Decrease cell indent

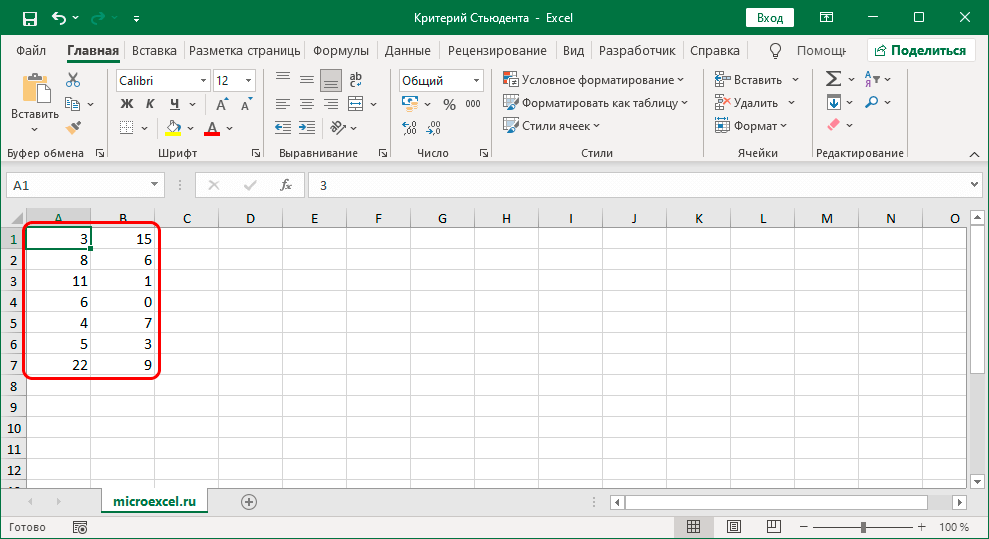pyautogui.click(x=283, y=127)
